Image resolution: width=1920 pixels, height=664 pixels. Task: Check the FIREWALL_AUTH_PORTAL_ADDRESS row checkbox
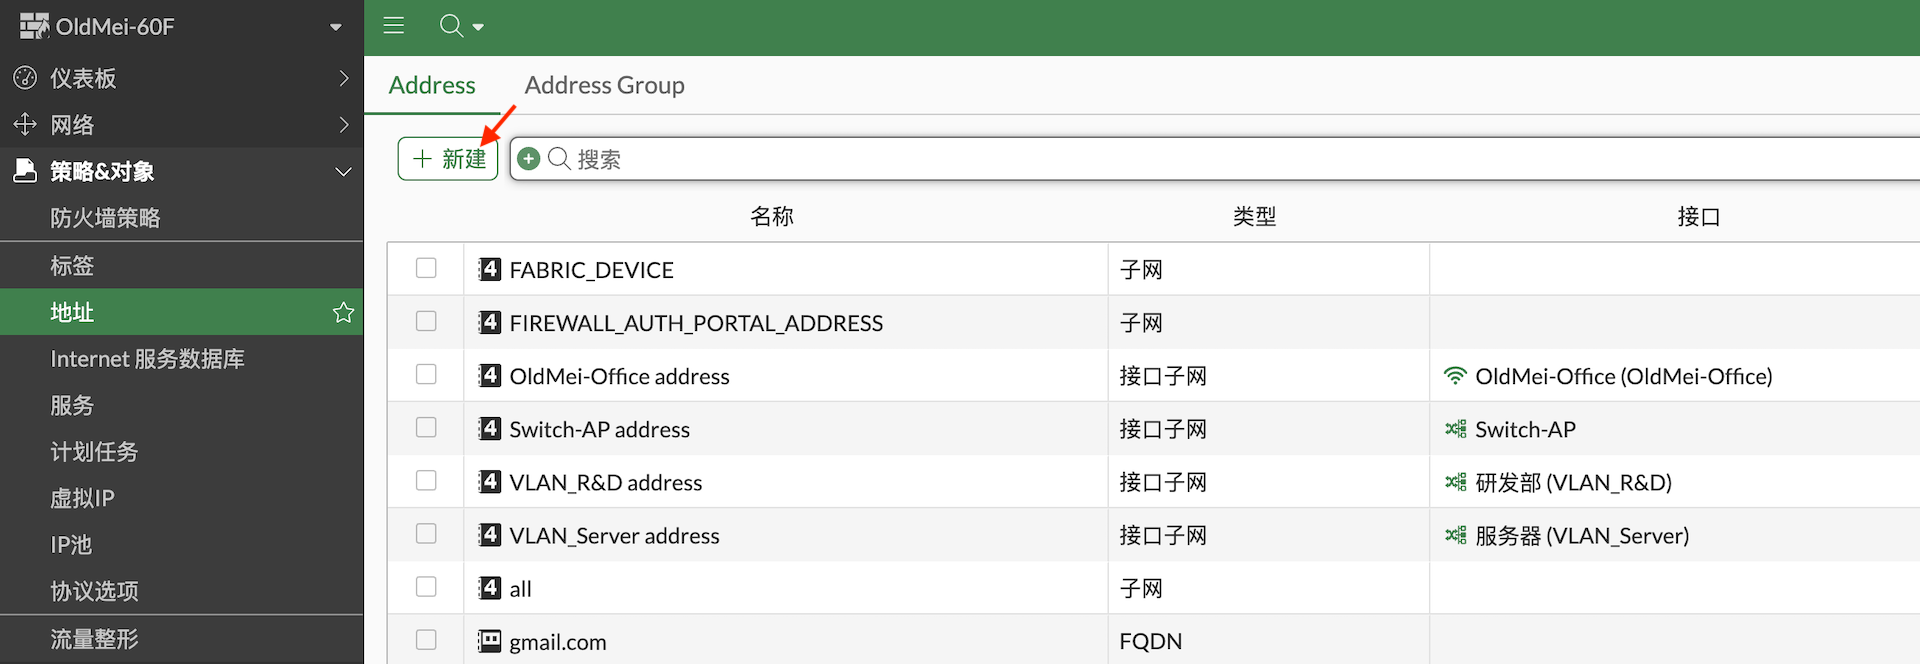point(426,321)
